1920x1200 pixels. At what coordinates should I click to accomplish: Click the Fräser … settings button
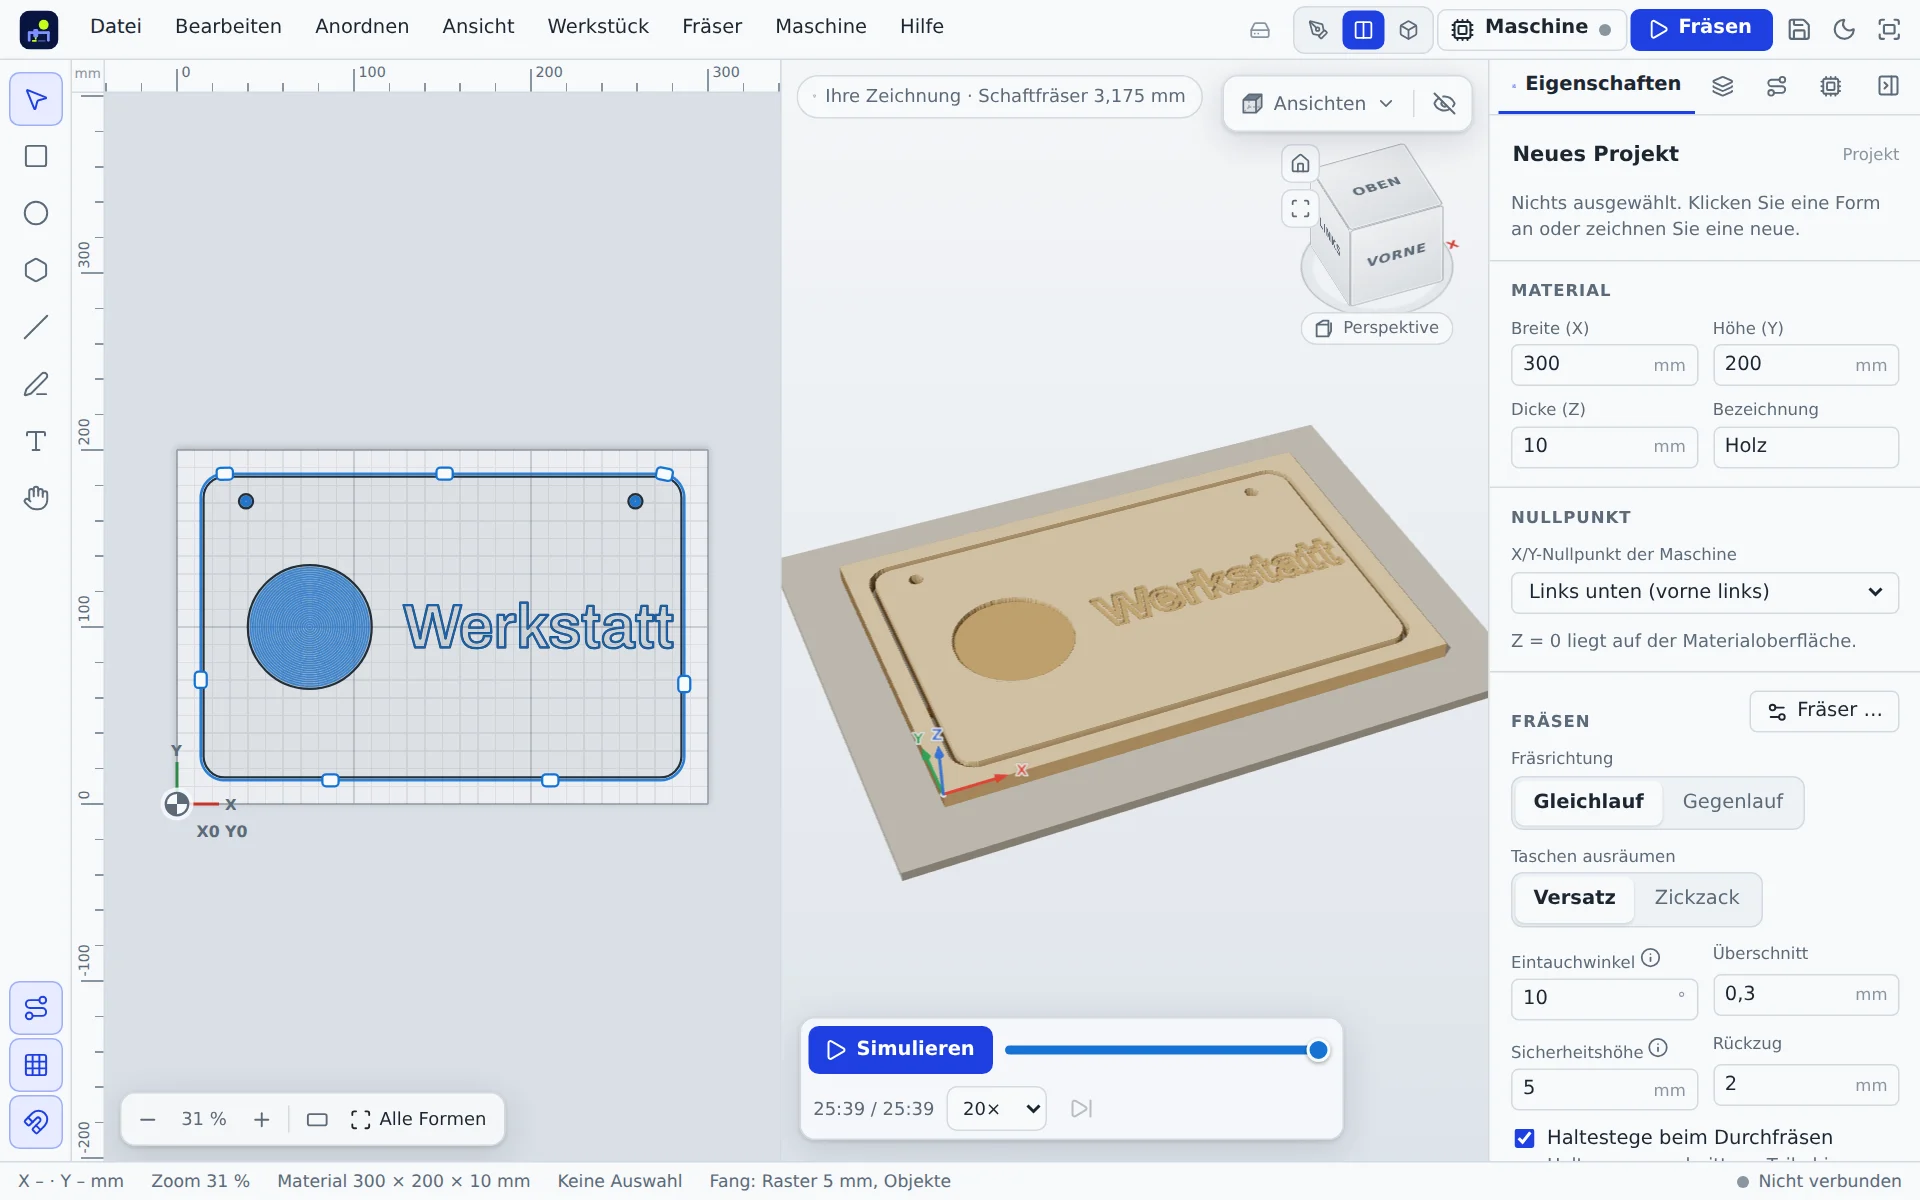(x=1824, y=711)
